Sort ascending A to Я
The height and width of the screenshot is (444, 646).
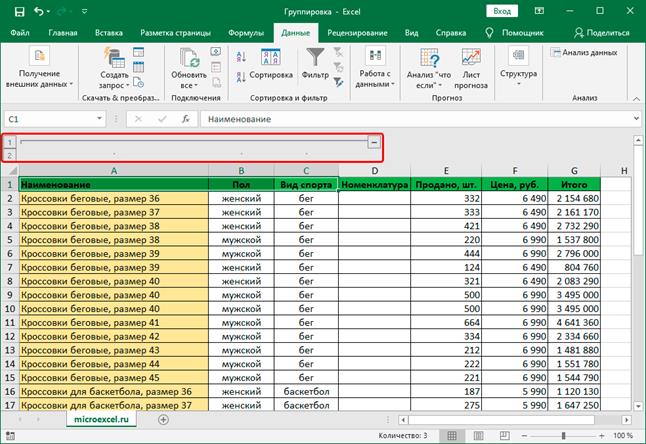click(x=241, y=57)
